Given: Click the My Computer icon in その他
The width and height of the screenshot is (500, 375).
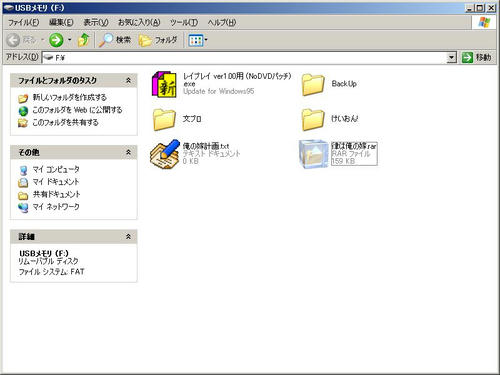Looking at the screenshot, I should pos(23,170).
